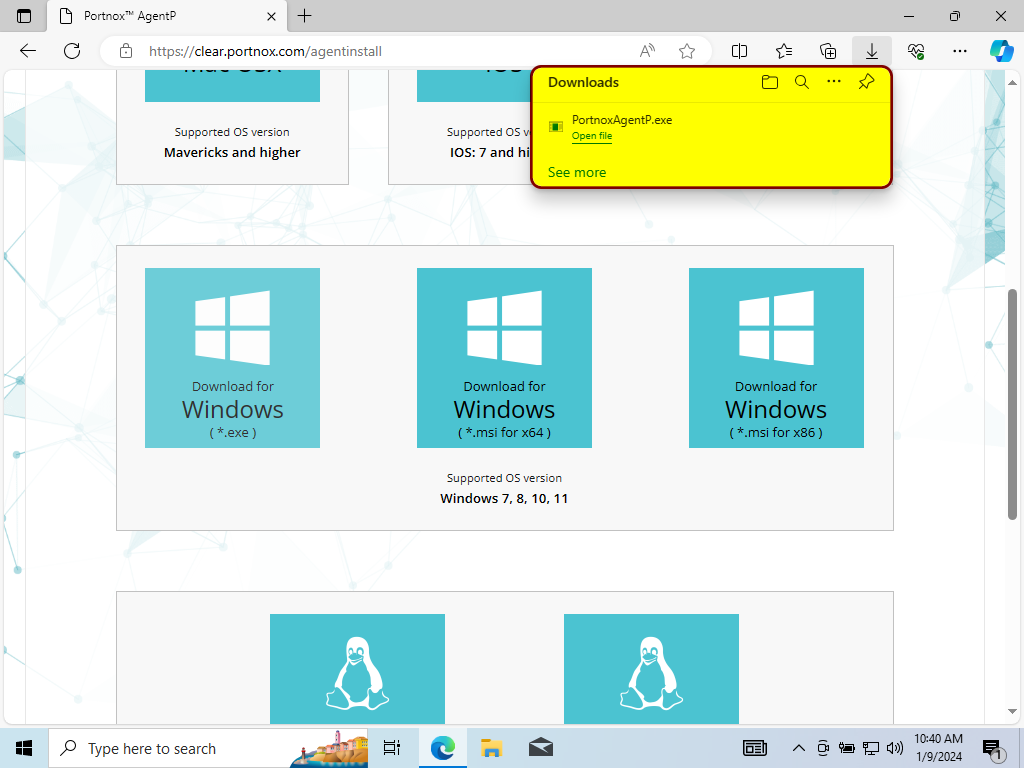Select the Portnox AgentP tab
The height and width of the screenshot is (768, 1024).
pyautogui.click(x=167, y=16)
